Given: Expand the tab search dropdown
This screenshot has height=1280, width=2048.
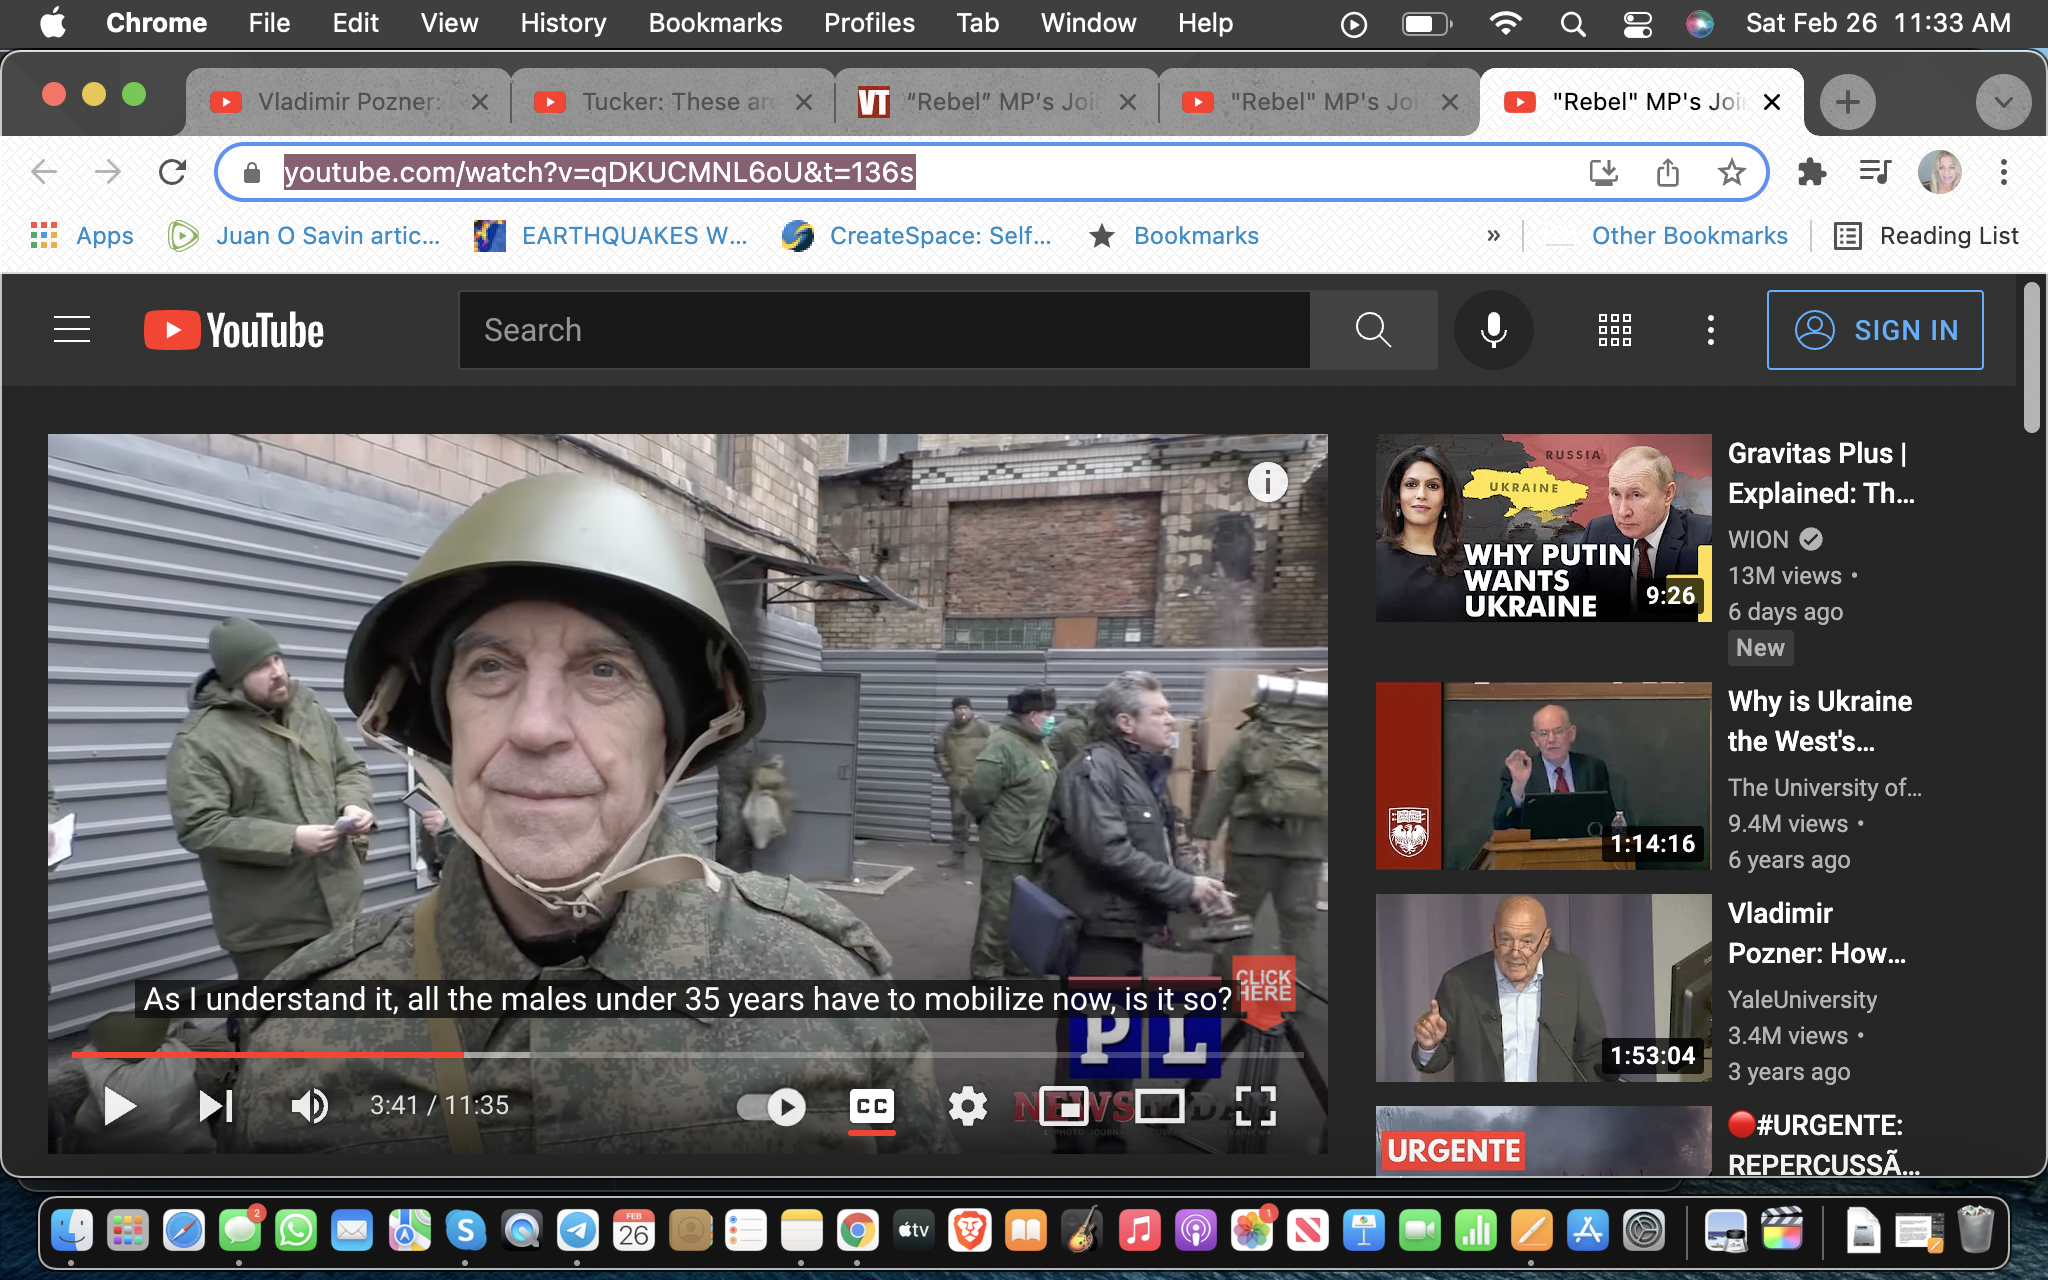Looking at the screenshot, I should click(2003, 102).
